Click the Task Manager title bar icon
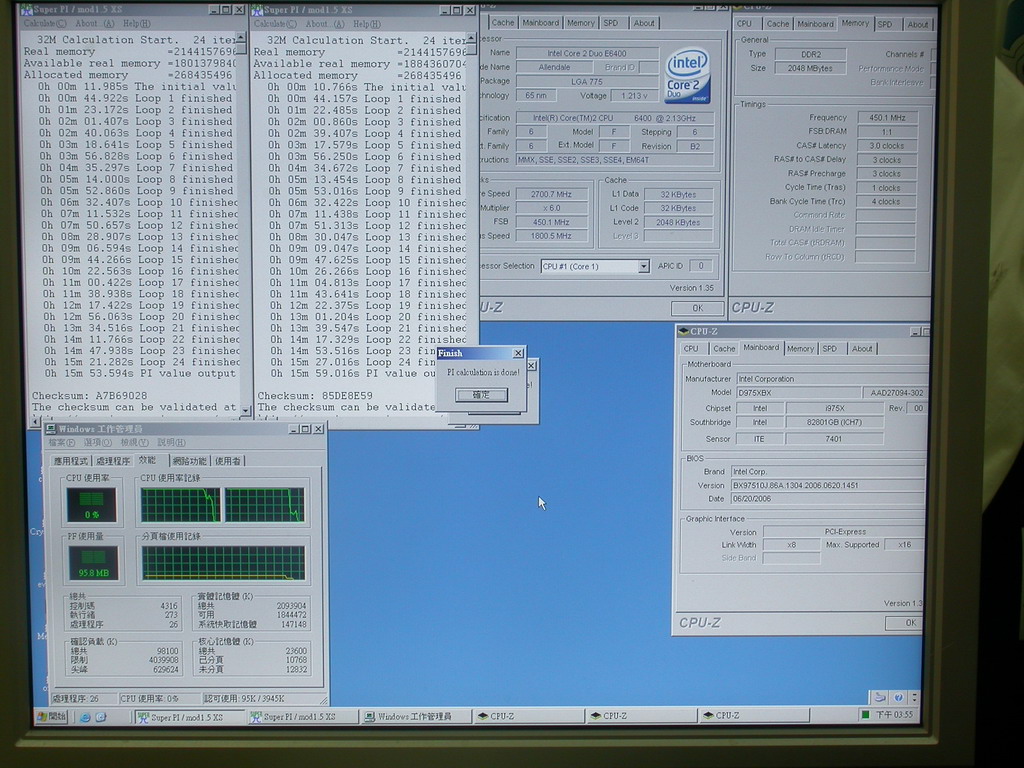Viewport: 1024px width, 768px height. tap(50, 428)
